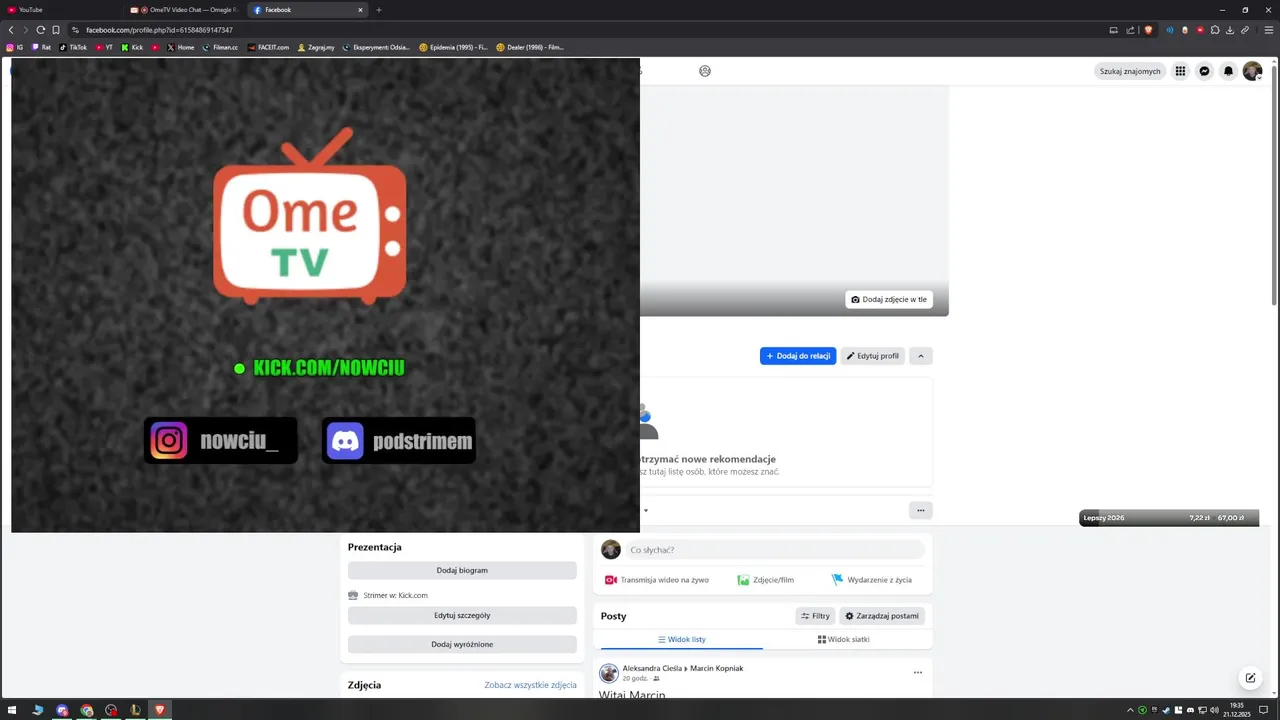
Task: Click Zobacz wszystkie zdjęcia link
Action: [x=531, y=685]
